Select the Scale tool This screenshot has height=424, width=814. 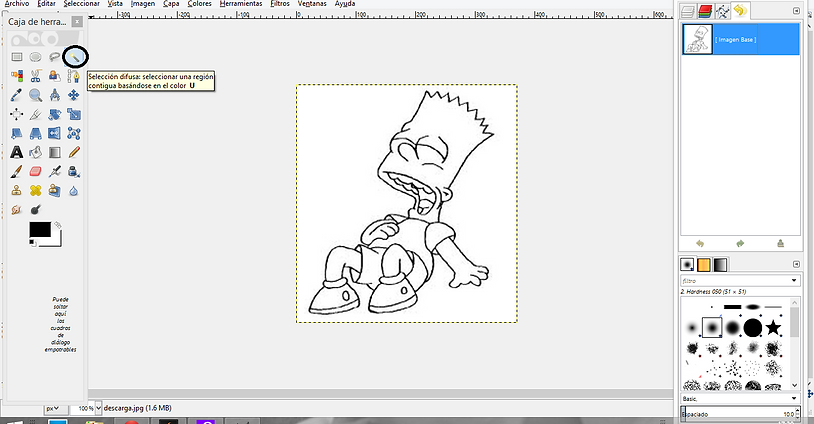point(74,114)
